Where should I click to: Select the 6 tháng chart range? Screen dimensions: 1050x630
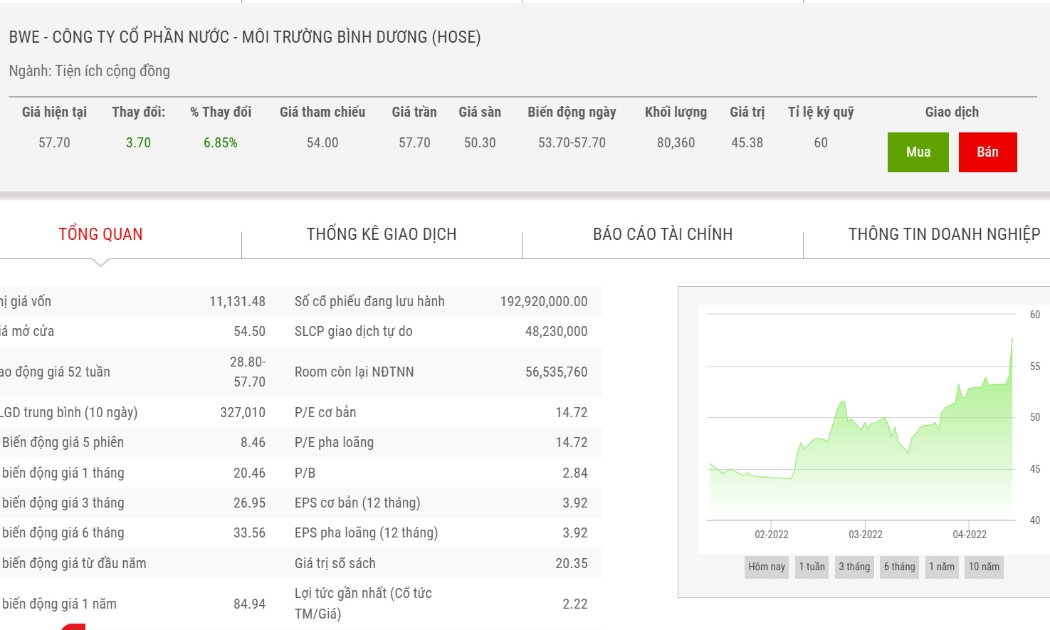point(899,567)
